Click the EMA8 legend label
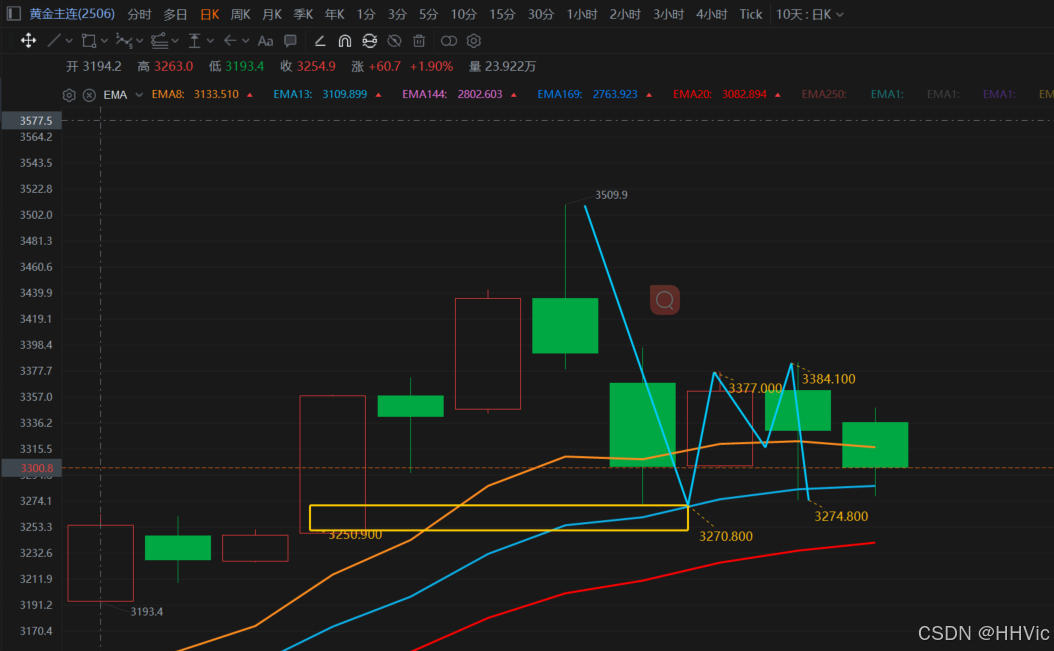 pyautogui.click(x=167, y=94)
